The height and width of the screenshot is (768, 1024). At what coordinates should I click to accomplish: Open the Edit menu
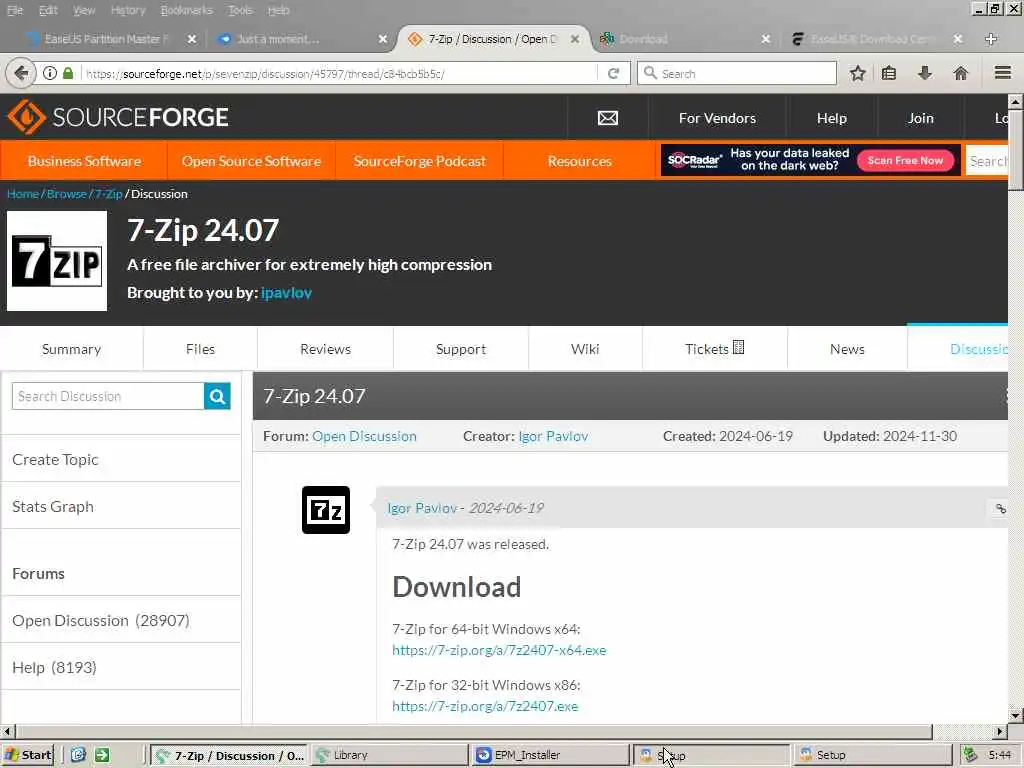coord(48,10)
